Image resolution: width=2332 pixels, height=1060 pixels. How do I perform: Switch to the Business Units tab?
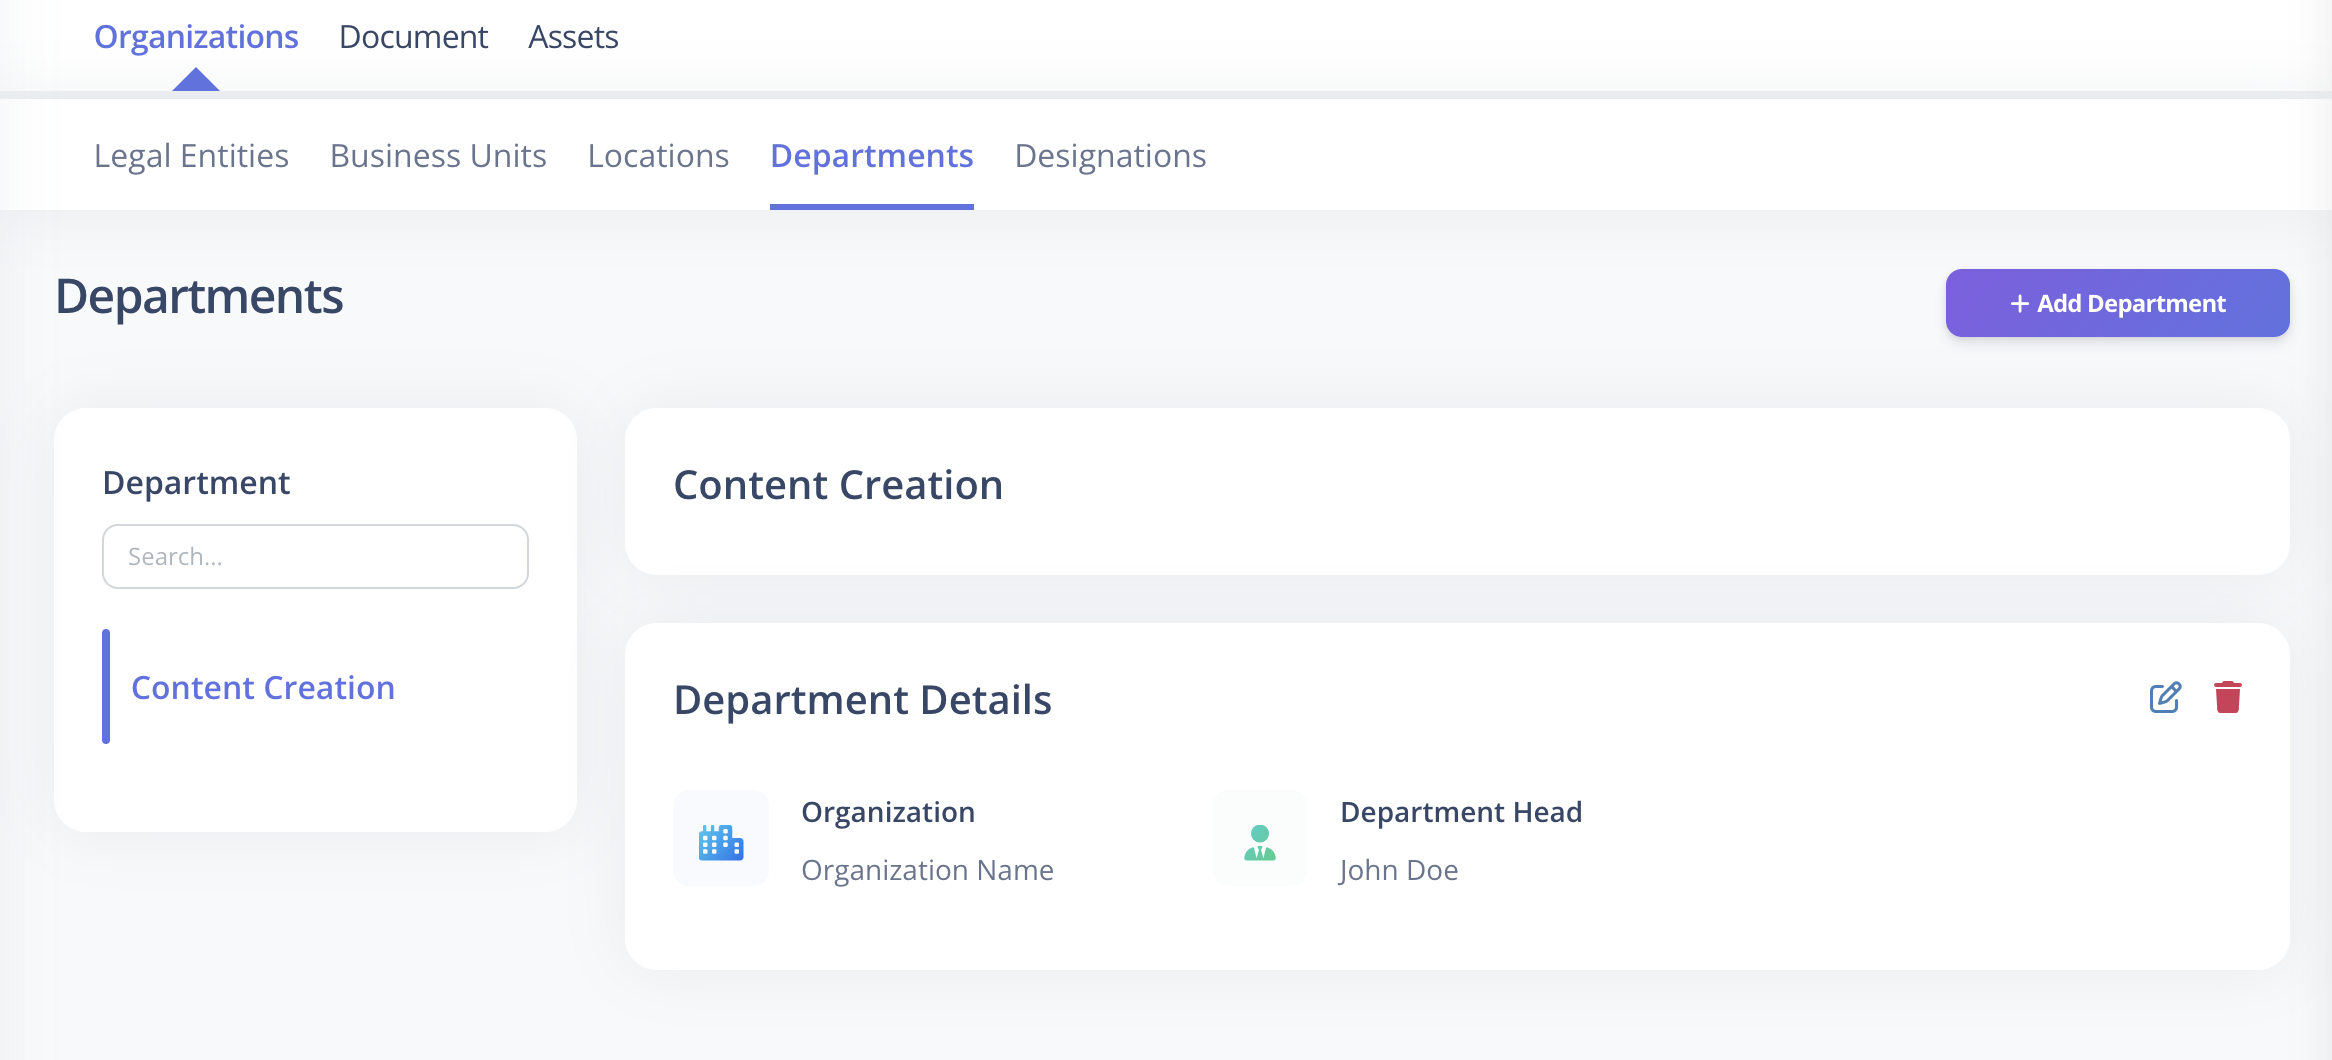438,156
